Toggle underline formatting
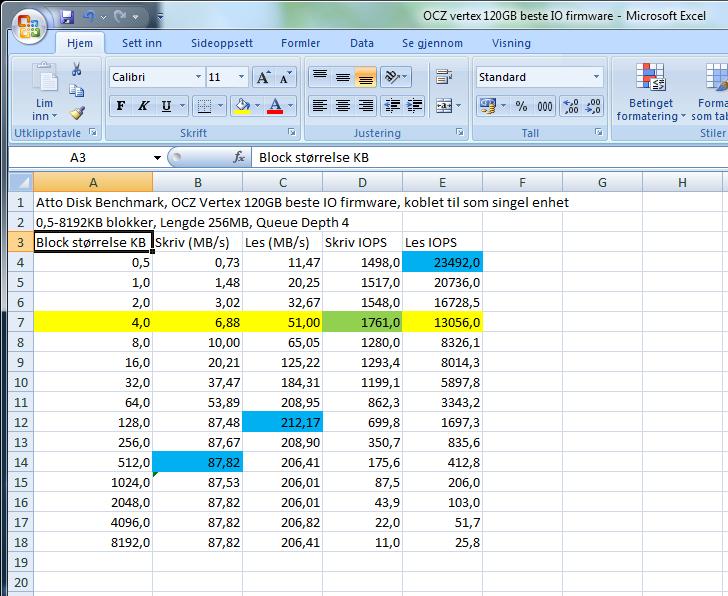Screen dimensions: 728x596 click(166, 106)
